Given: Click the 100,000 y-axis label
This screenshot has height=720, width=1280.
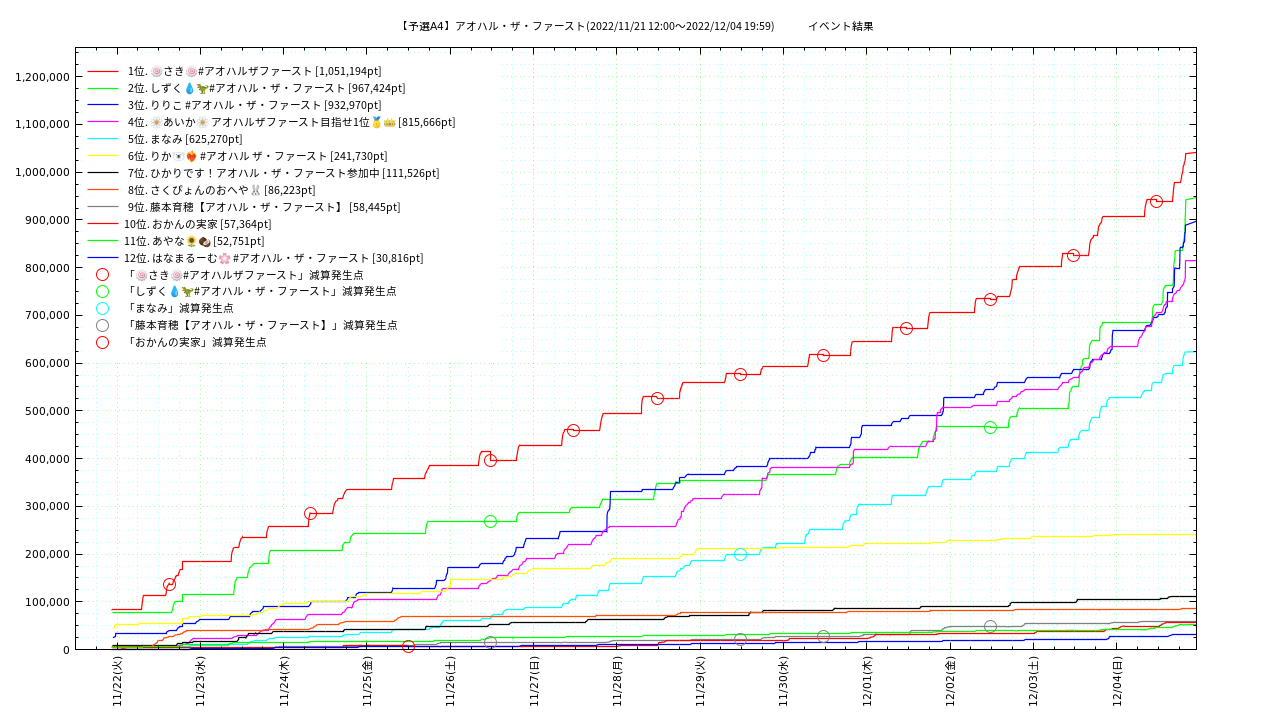Looking at the screenshot, I should [46, 602].
